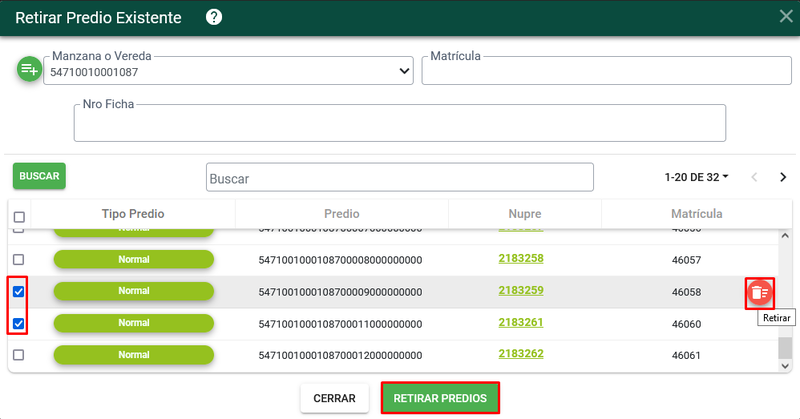
Task: Click the scrollbar down arrow of table
Action: (785, 365)
